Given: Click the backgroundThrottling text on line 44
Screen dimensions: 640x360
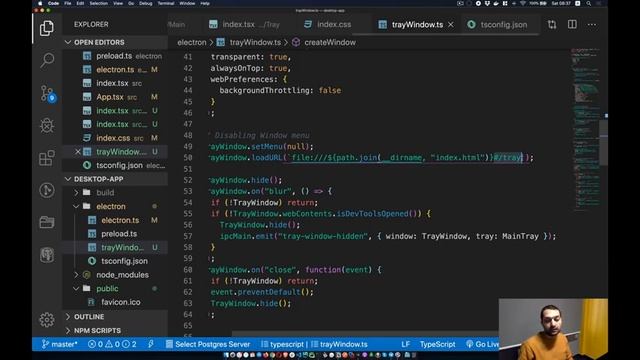Looking at the screenshot, I should coord(264,91).
